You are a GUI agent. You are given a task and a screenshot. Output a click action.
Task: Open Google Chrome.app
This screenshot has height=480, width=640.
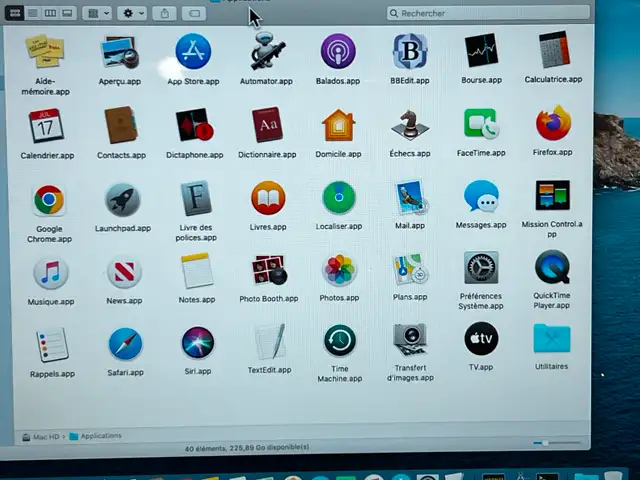pyautogui.click(x=49, y=200)
